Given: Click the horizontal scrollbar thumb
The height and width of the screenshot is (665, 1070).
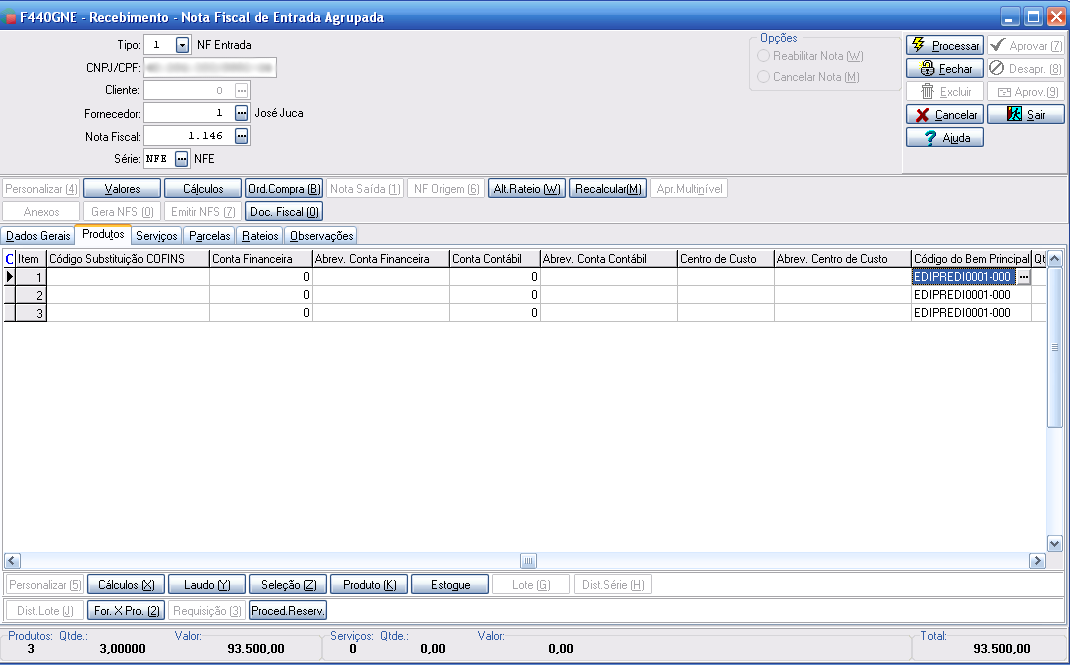Looking at the screenshot, I should click(528, 561).
